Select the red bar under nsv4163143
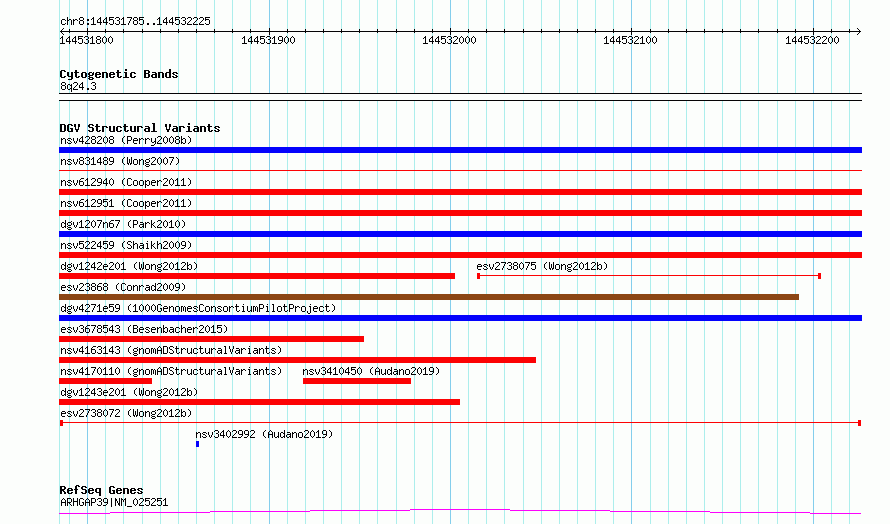890x524 pixels. point(297,360)
